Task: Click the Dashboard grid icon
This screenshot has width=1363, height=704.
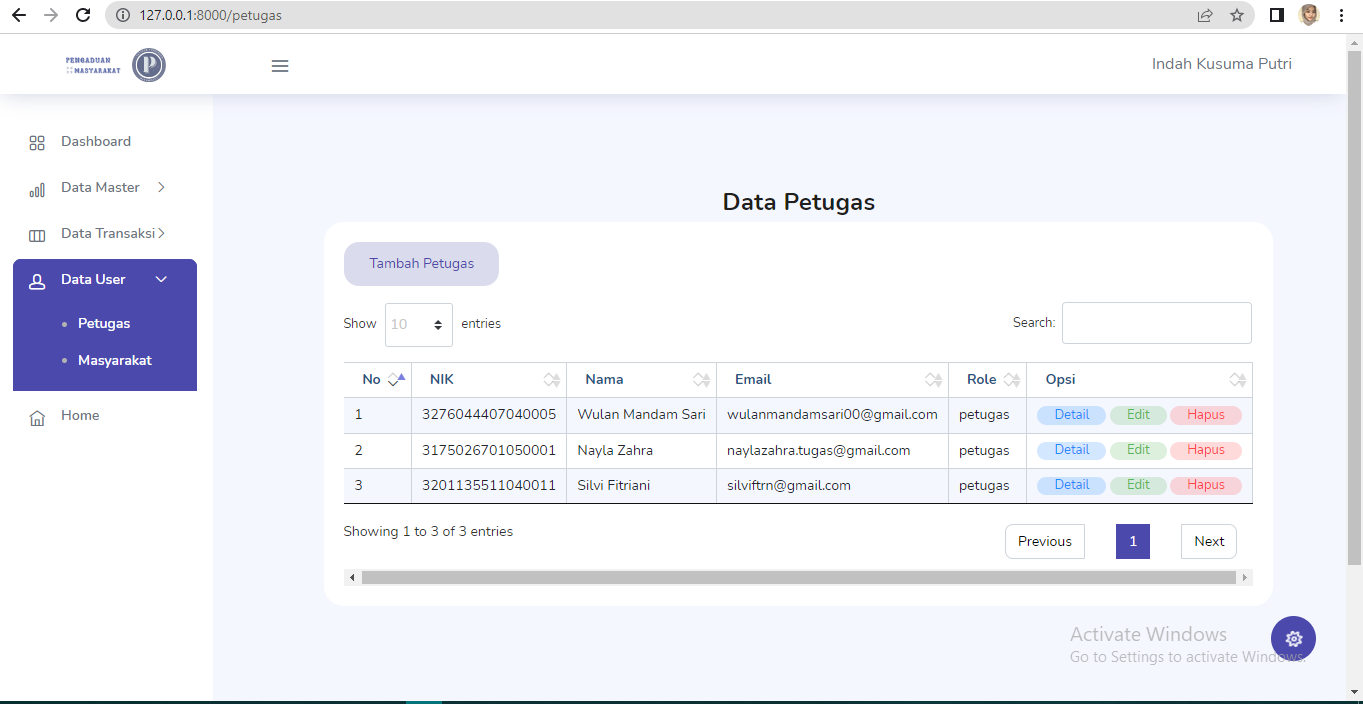Action: (x=37, y=143)
